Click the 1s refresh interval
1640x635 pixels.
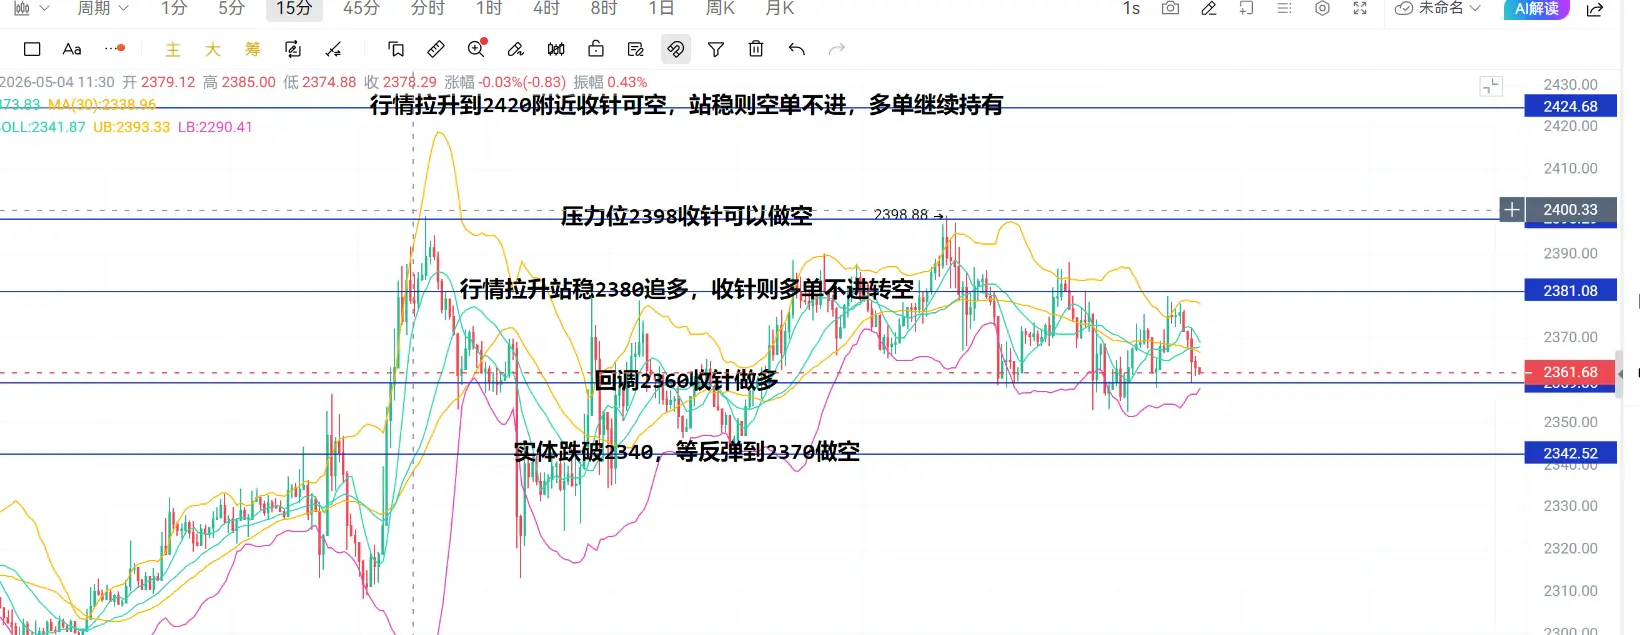coord(1131,8)
